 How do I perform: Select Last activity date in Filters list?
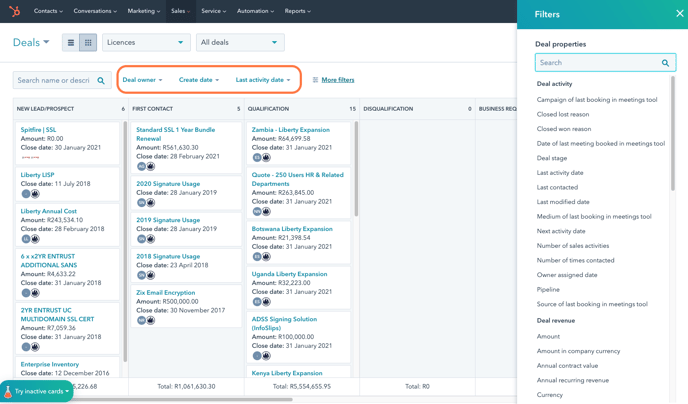coord(560,173)
